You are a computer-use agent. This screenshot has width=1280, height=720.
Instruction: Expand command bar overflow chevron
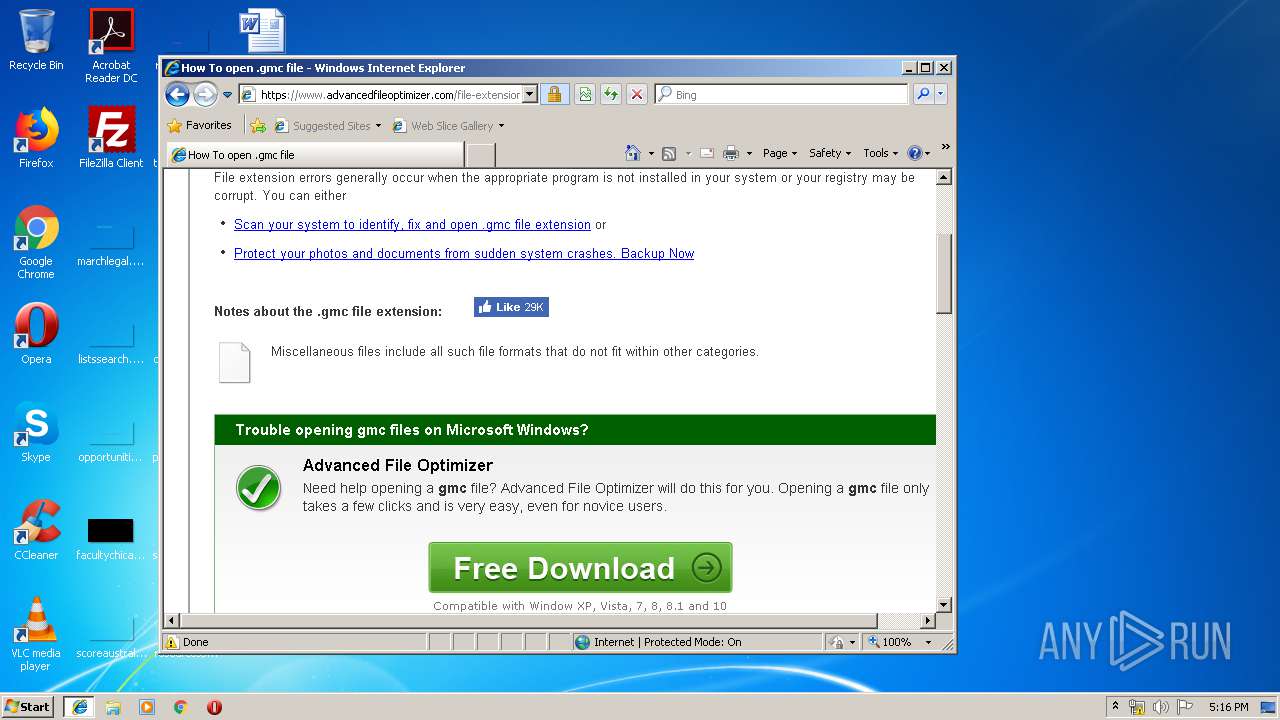tap(945, 147)
